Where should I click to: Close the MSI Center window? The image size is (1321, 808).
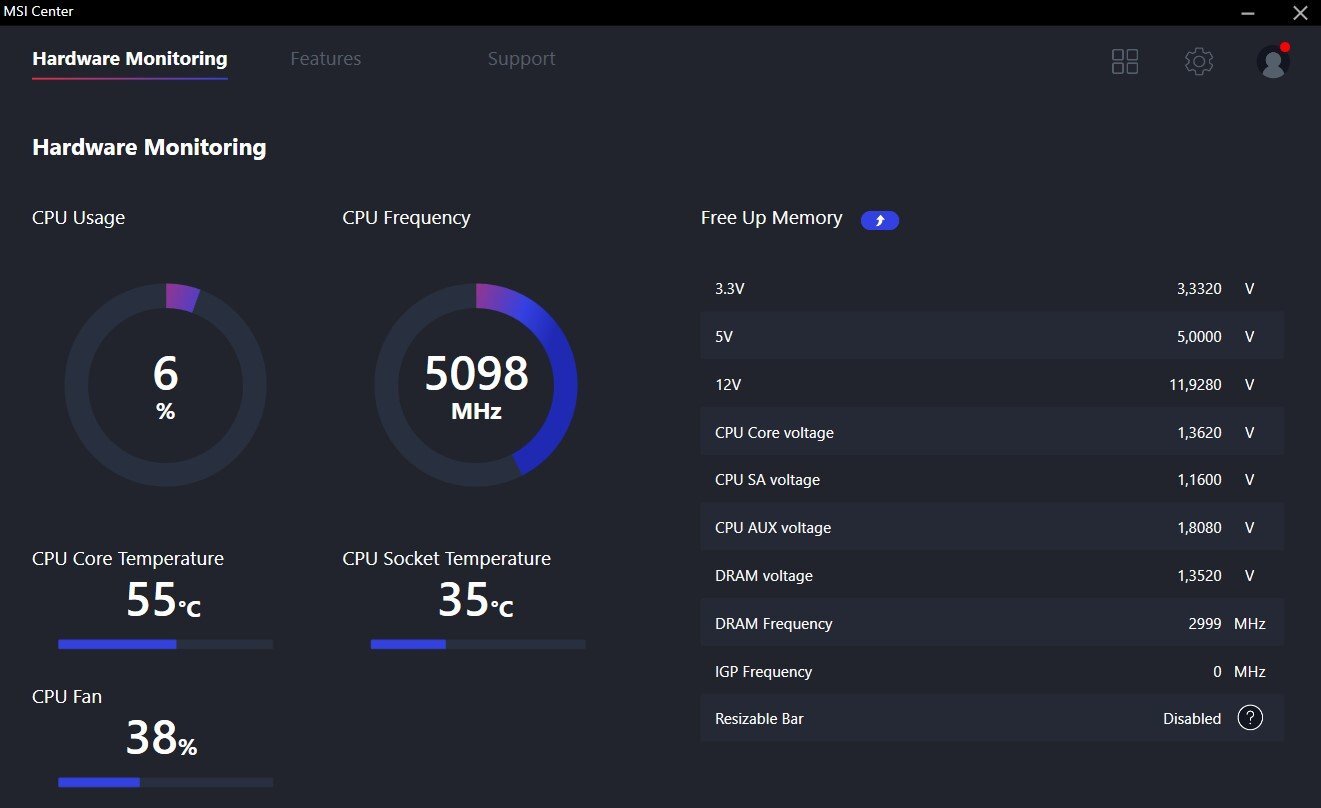(x=1299, y=13)
